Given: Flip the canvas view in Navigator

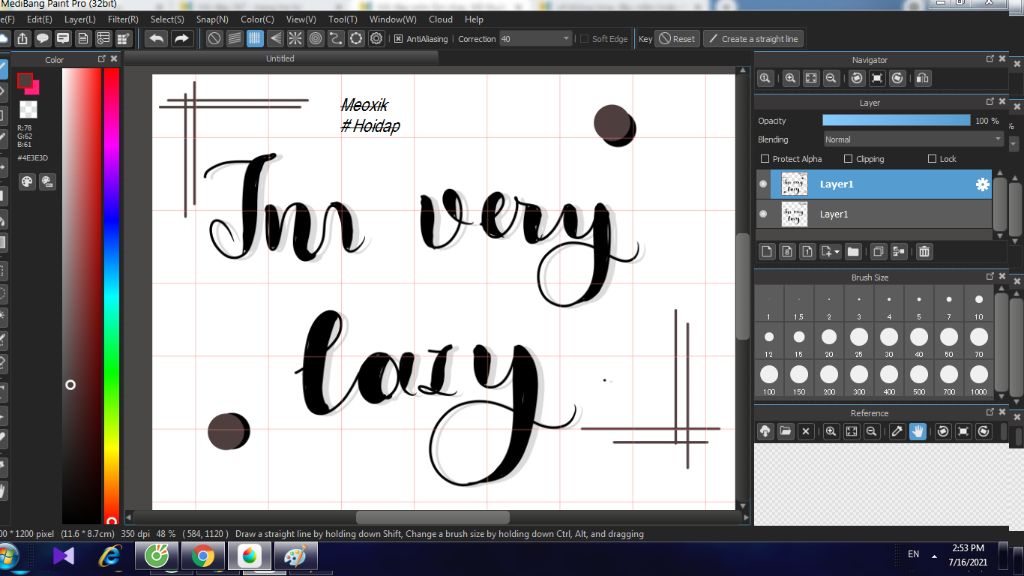Looking at the screenshot, I should pos(922,78).
